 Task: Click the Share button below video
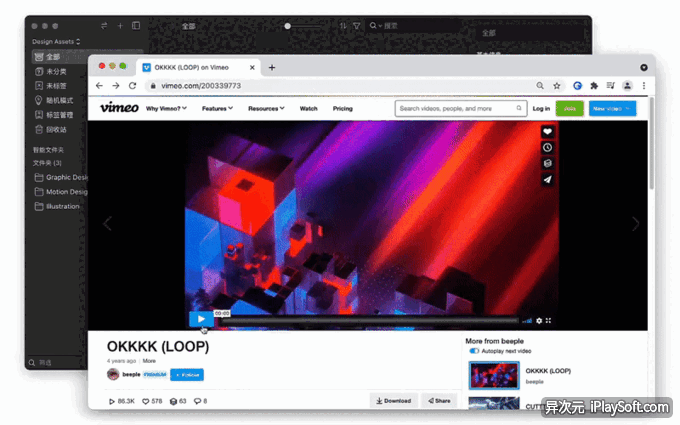pyautogui.click(x=439, y=401)
